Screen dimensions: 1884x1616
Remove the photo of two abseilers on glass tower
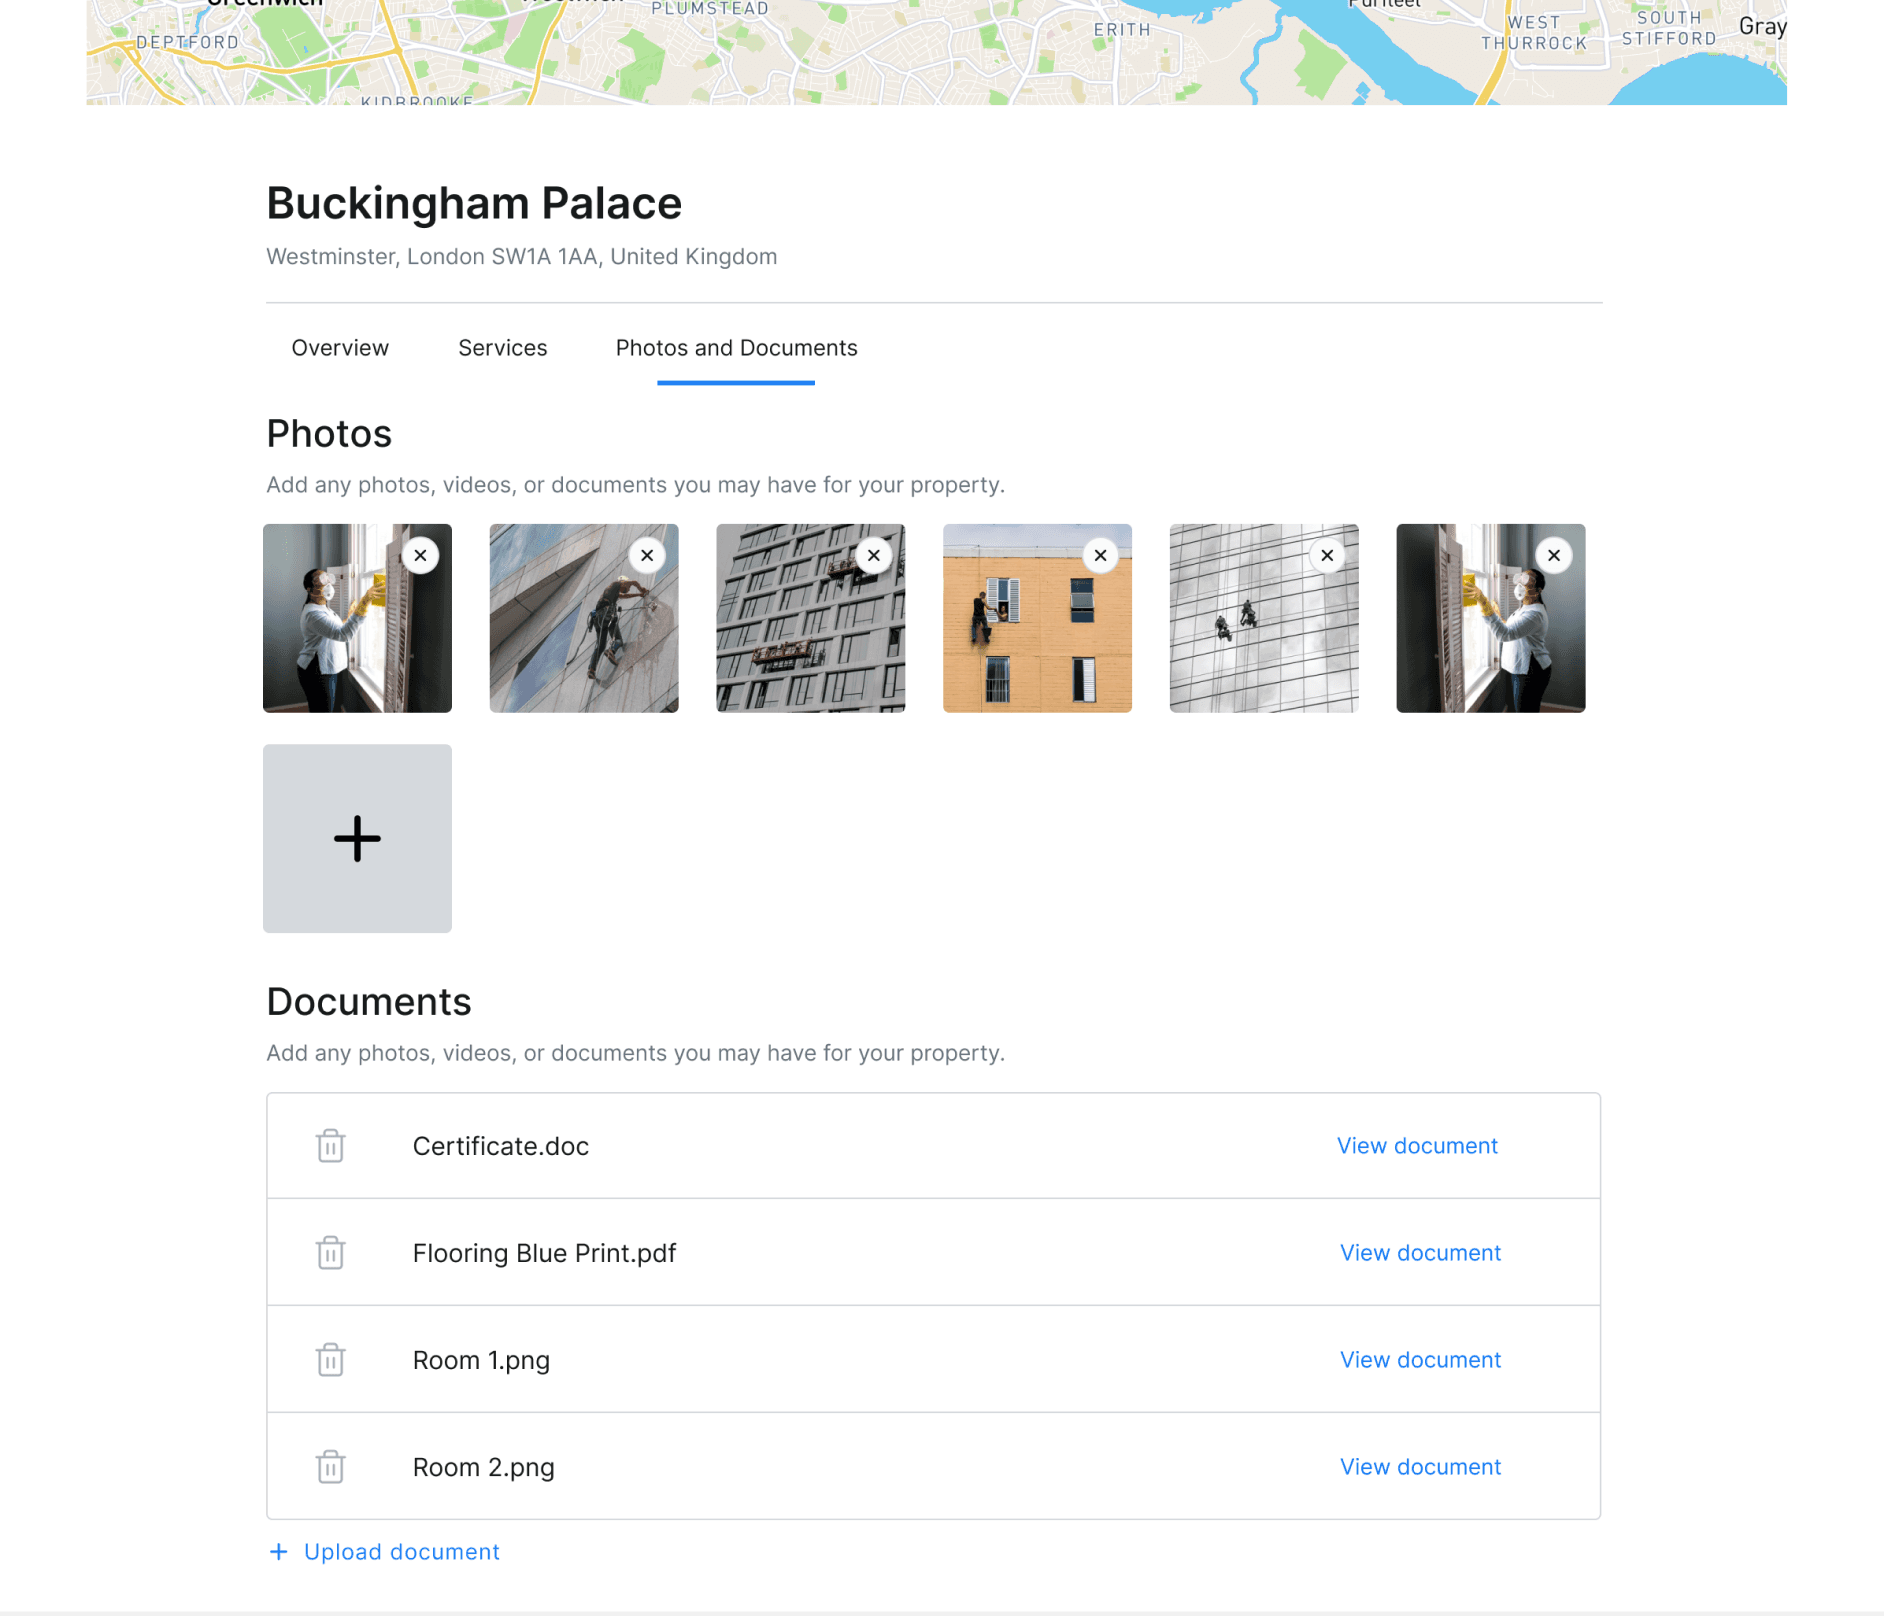point(1327,555)
